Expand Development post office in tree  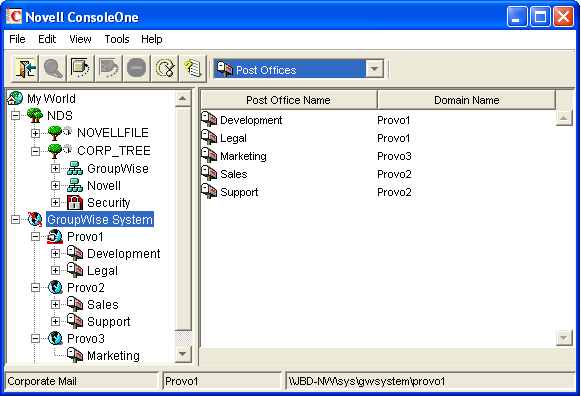(55, 253)
